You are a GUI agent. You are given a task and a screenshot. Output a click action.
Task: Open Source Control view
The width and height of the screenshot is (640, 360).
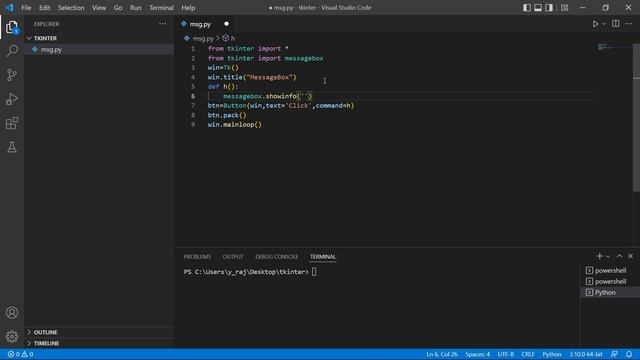coord(12,75)
